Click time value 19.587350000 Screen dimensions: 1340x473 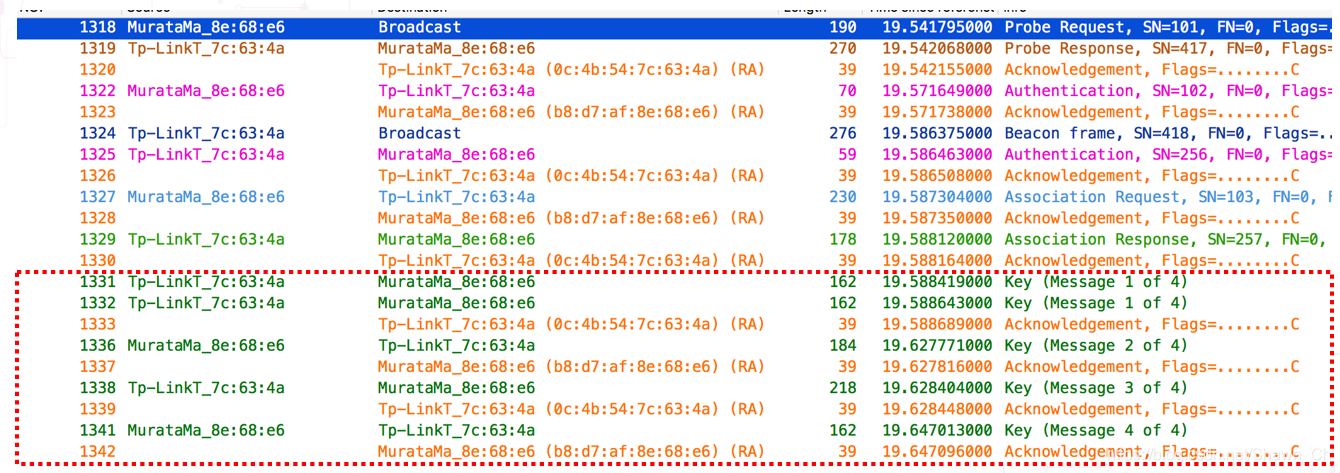click(938, 218)
